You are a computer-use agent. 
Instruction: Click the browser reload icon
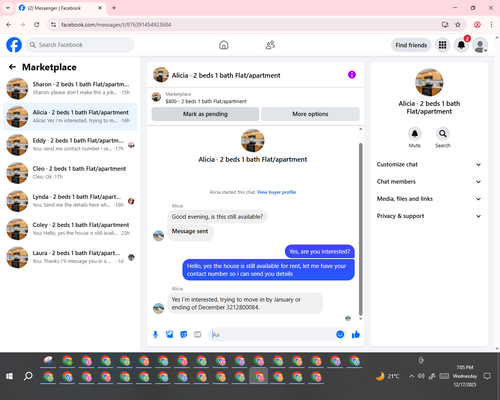pyautogui.click(x=37, y=24)
